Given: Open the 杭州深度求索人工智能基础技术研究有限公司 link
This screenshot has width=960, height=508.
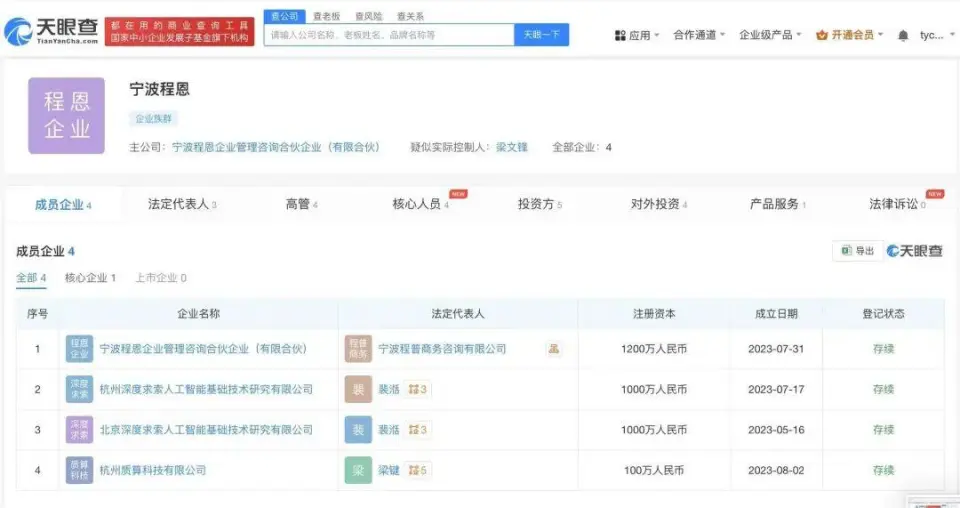Looking at the screenshot, I should tap(206, 389).
